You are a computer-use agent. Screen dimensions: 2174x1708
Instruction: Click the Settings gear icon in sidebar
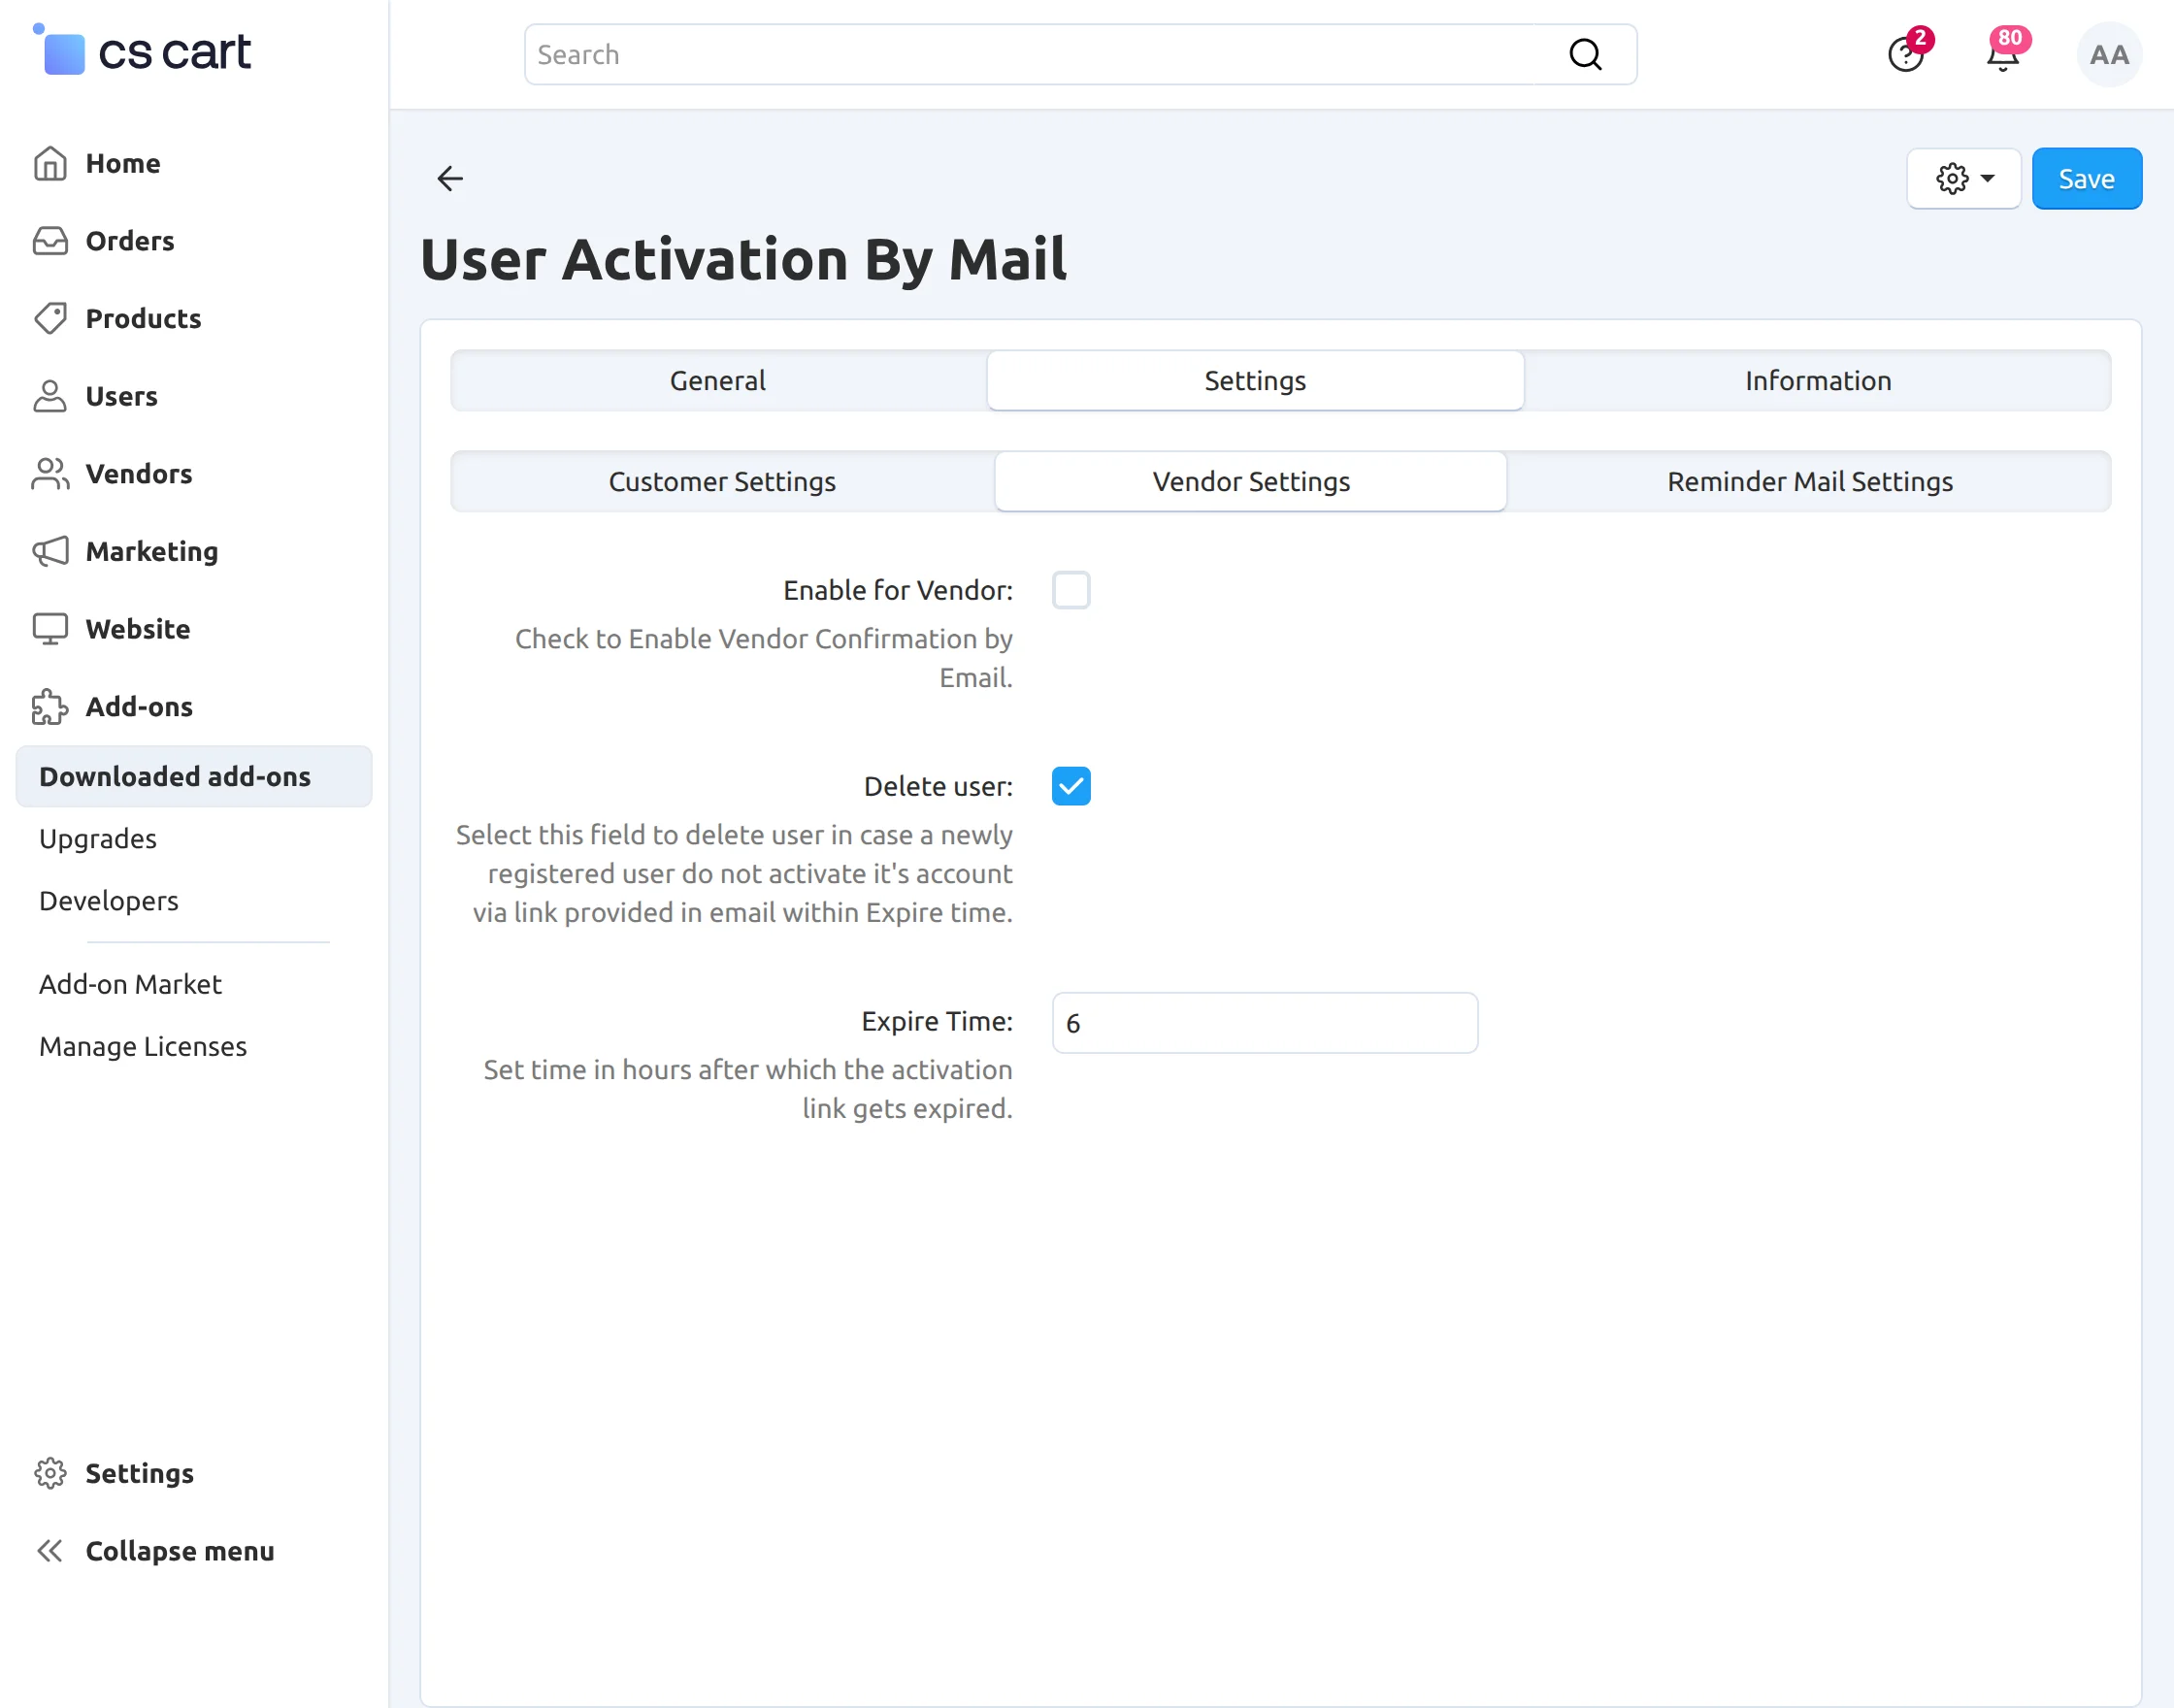(50, 1473)
